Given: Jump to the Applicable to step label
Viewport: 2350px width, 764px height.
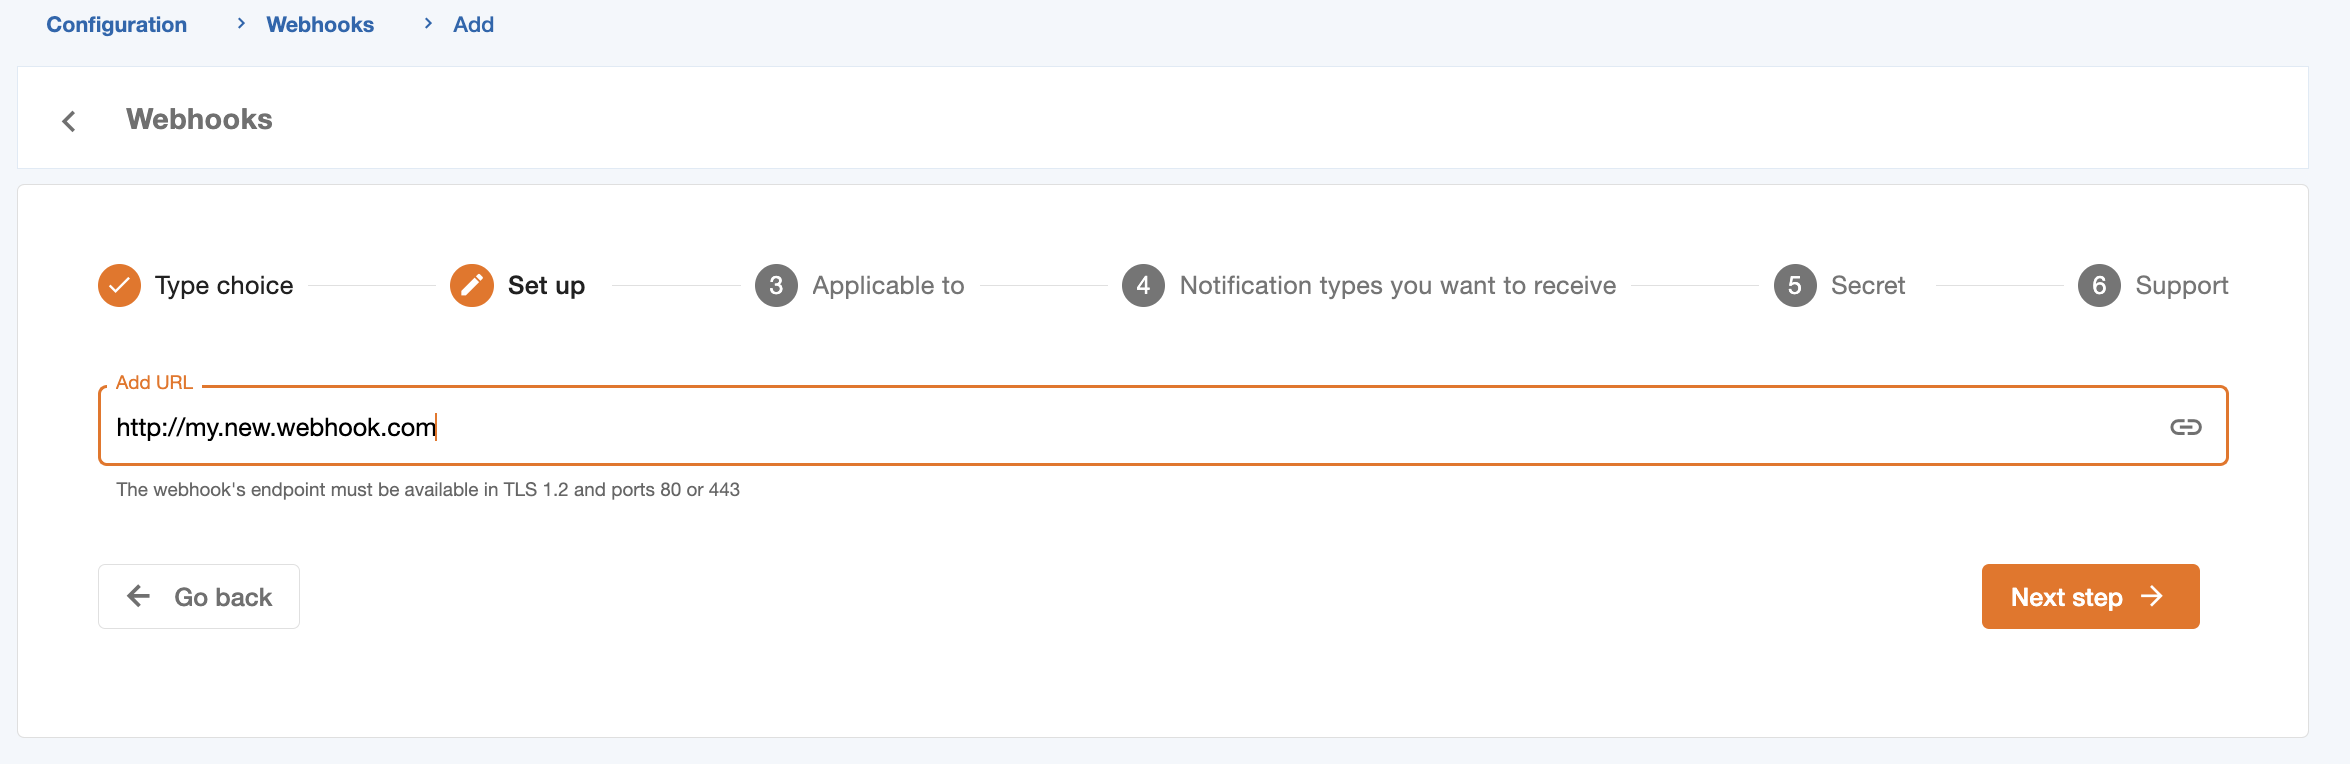Looking at the screenshot, I should [x=888, y=286].
